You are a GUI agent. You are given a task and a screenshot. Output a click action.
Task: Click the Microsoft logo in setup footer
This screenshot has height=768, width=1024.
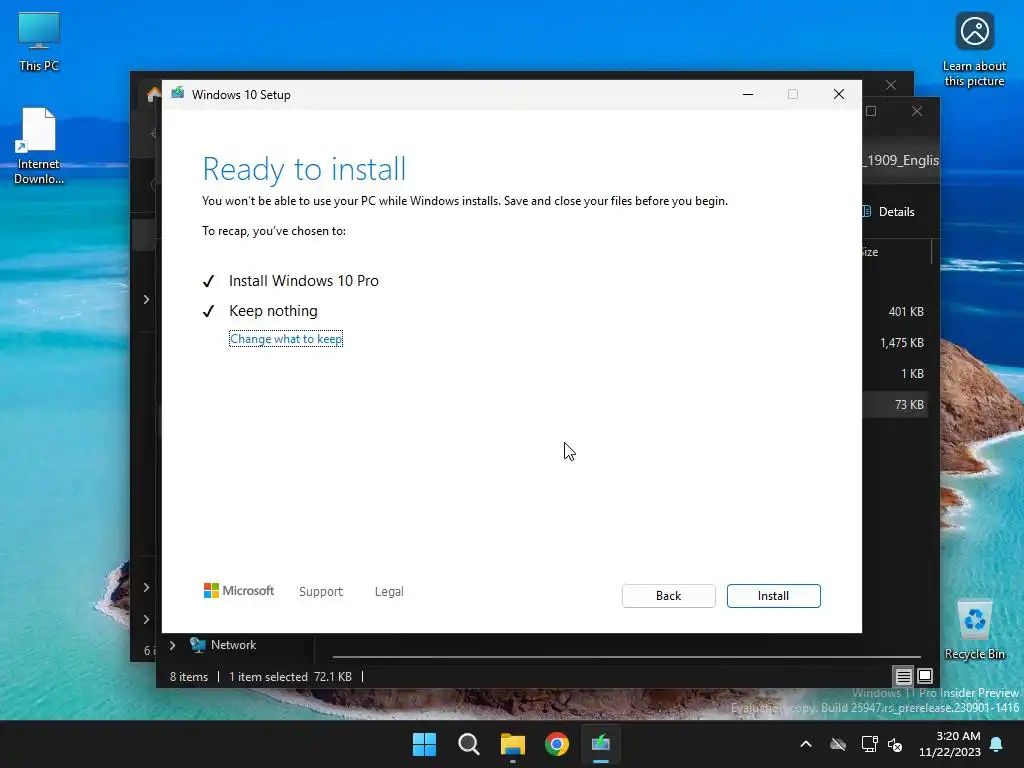[x=239, y=590]
